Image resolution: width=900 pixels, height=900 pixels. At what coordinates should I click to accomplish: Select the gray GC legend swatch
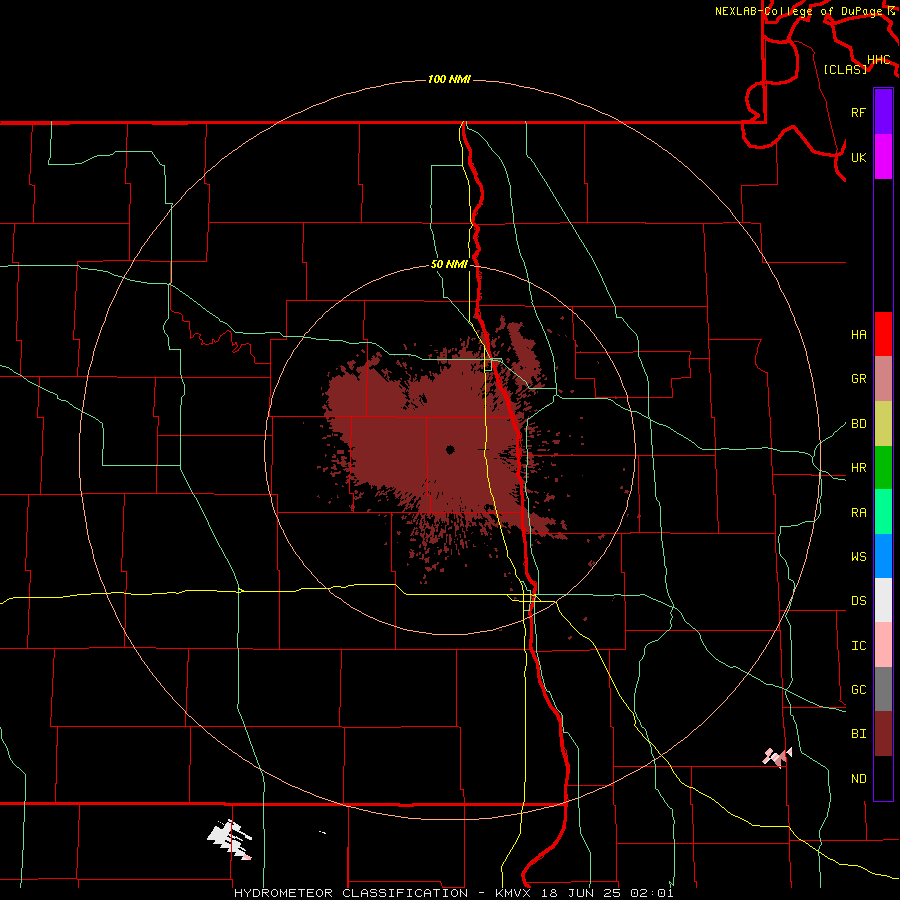tap(883, 689)
